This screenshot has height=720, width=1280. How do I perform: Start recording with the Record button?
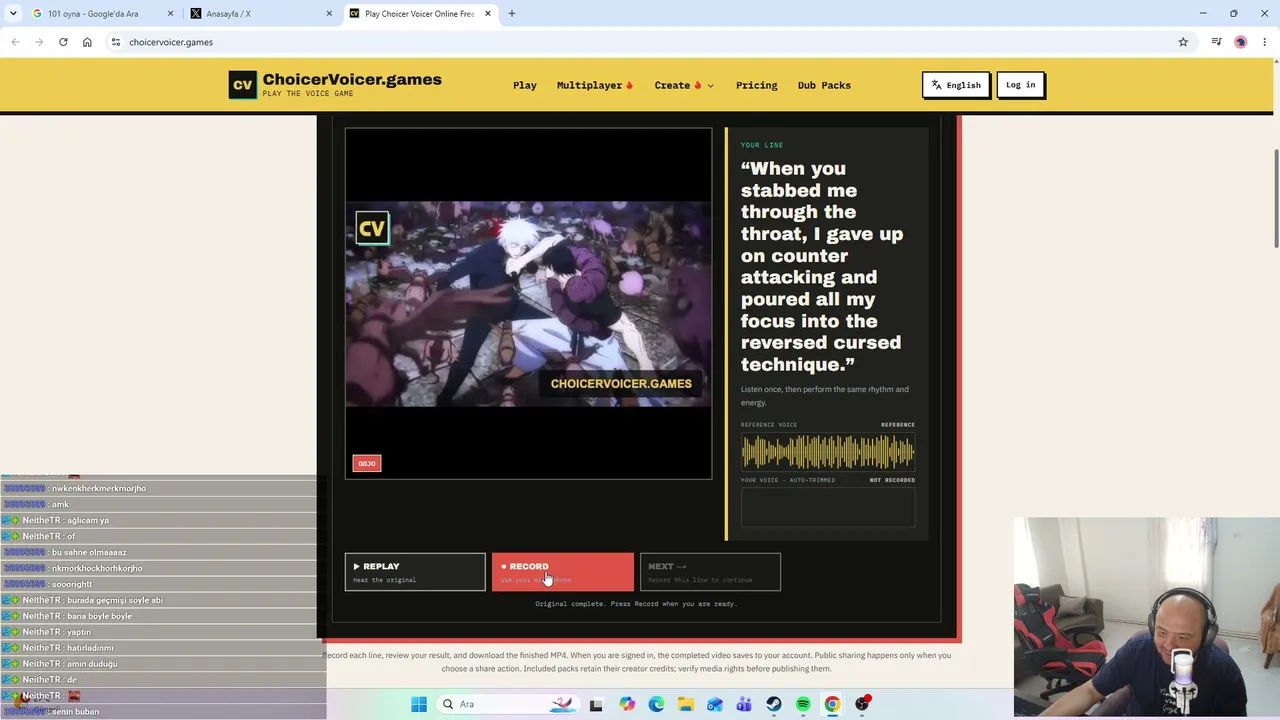[x=563, y=572]
